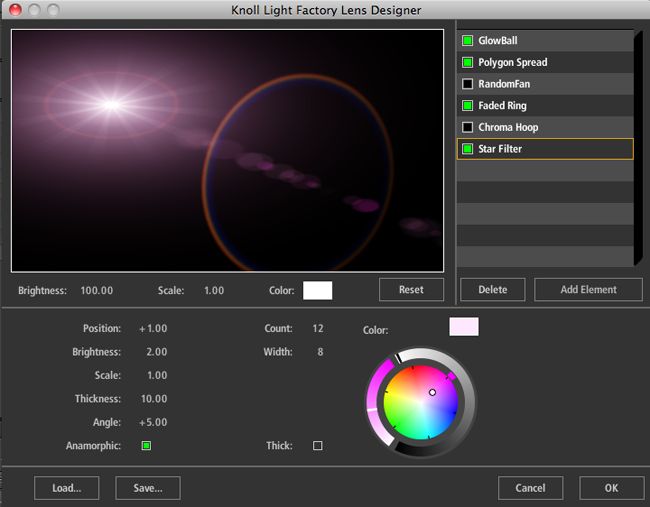Edit the global Scale value beside the preview
650x507 pixels.
point(214,290)
